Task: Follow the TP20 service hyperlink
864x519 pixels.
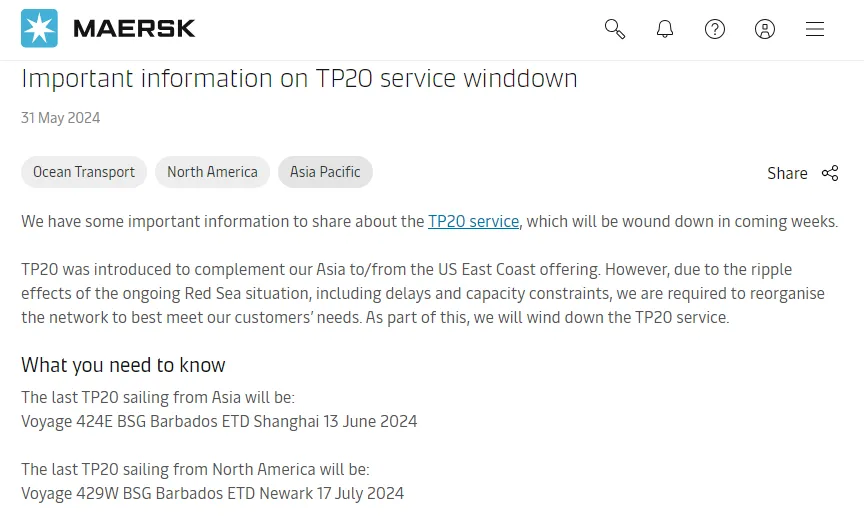Action: pos(473,221)
